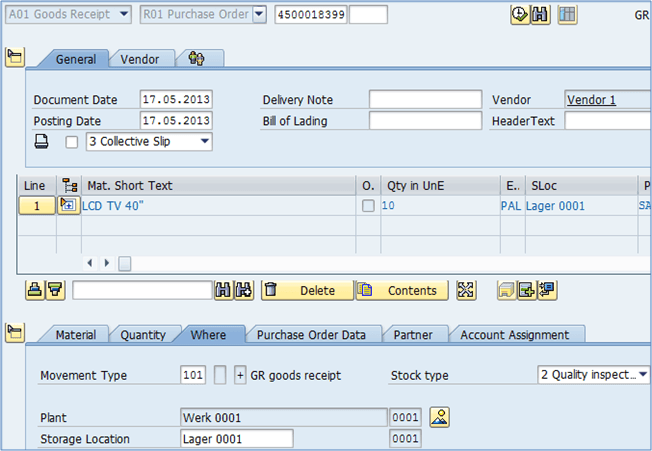Collapse the header data section
652x451 pixels.
[14, 58]
